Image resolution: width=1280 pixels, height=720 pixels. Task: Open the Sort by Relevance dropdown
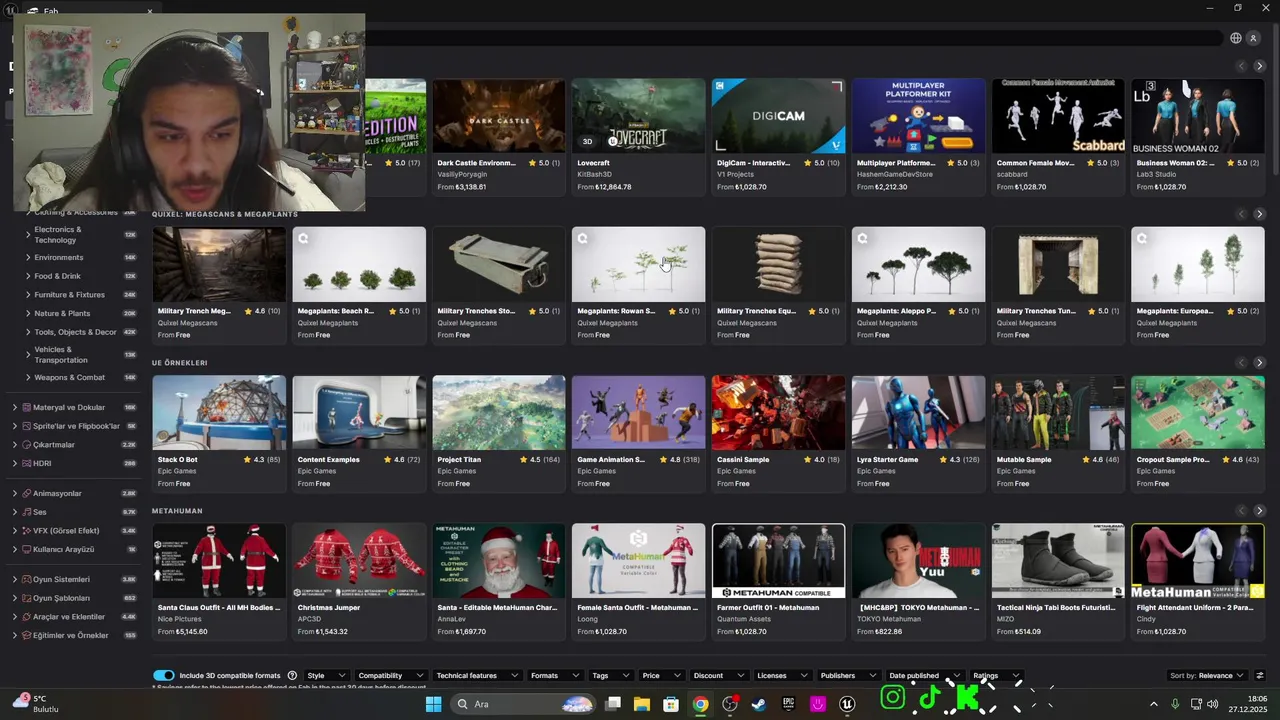pyautogui.click(x=1207, y=675)
